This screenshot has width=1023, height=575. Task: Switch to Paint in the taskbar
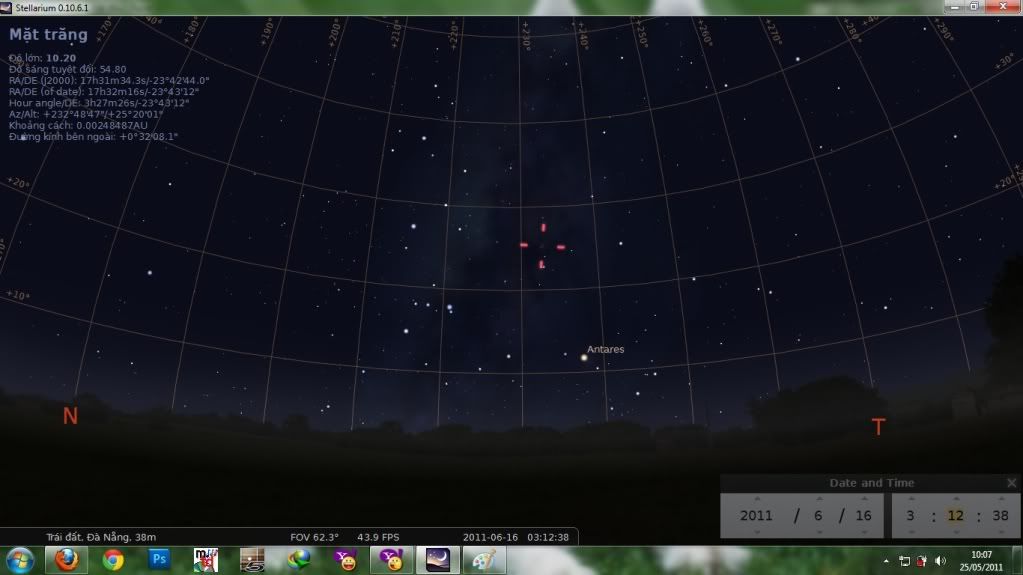click(x=482, y=560)
